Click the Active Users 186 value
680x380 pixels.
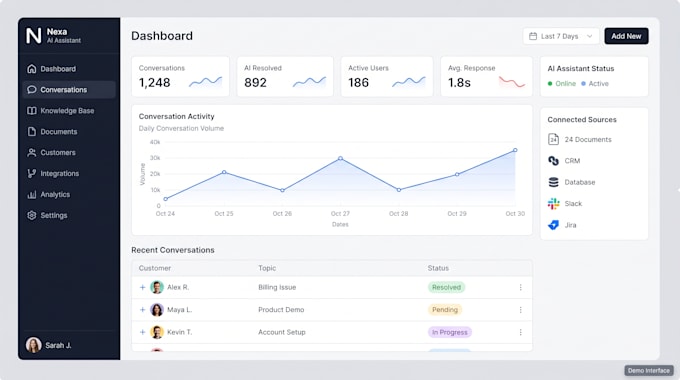click(358, 82)
